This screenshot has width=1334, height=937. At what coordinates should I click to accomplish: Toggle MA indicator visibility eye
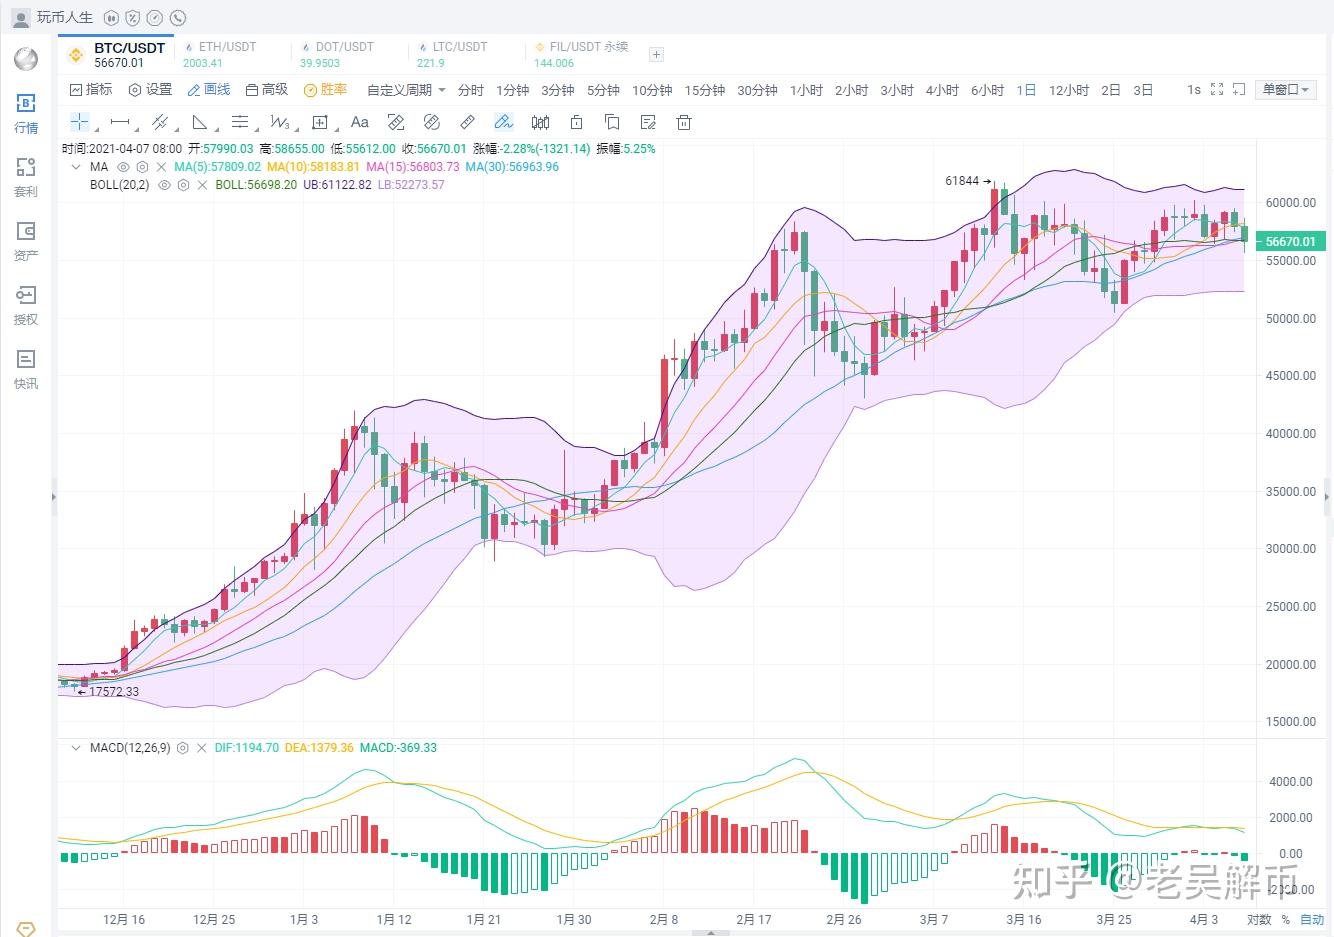pyautogui.click(x=124, y=167)
